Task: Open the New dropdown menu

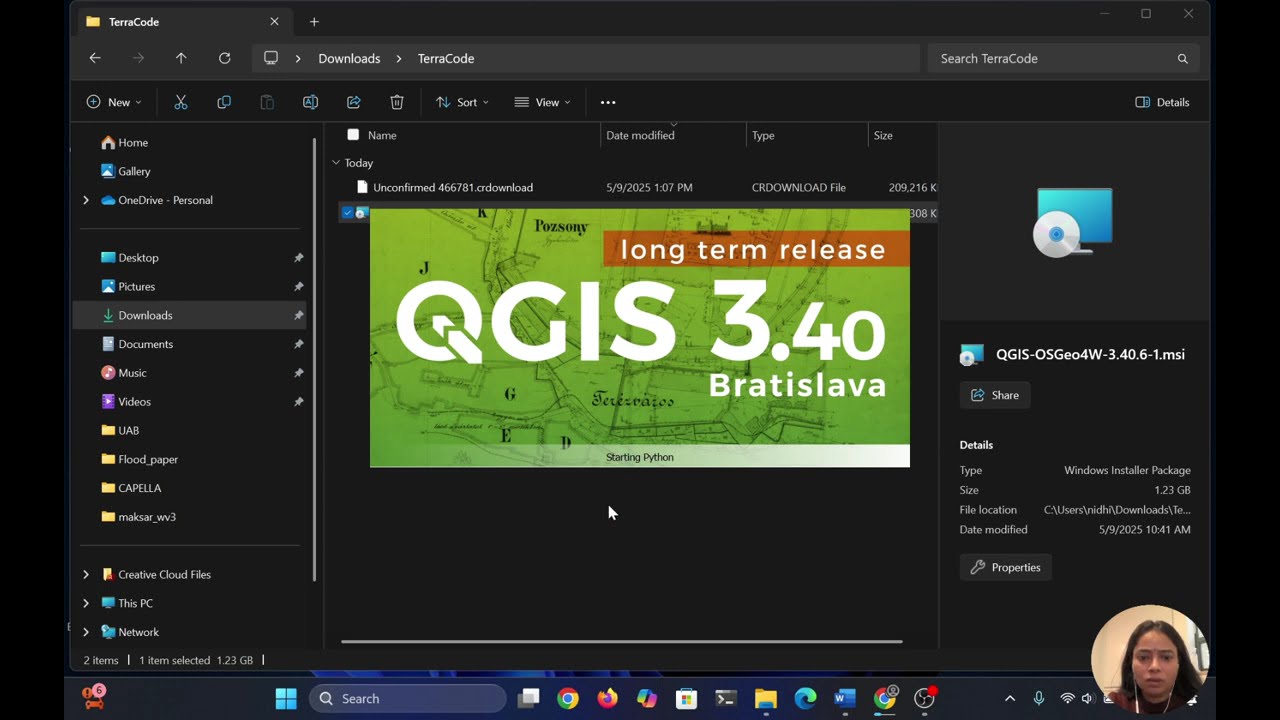Action: click(x=114, y=102)
